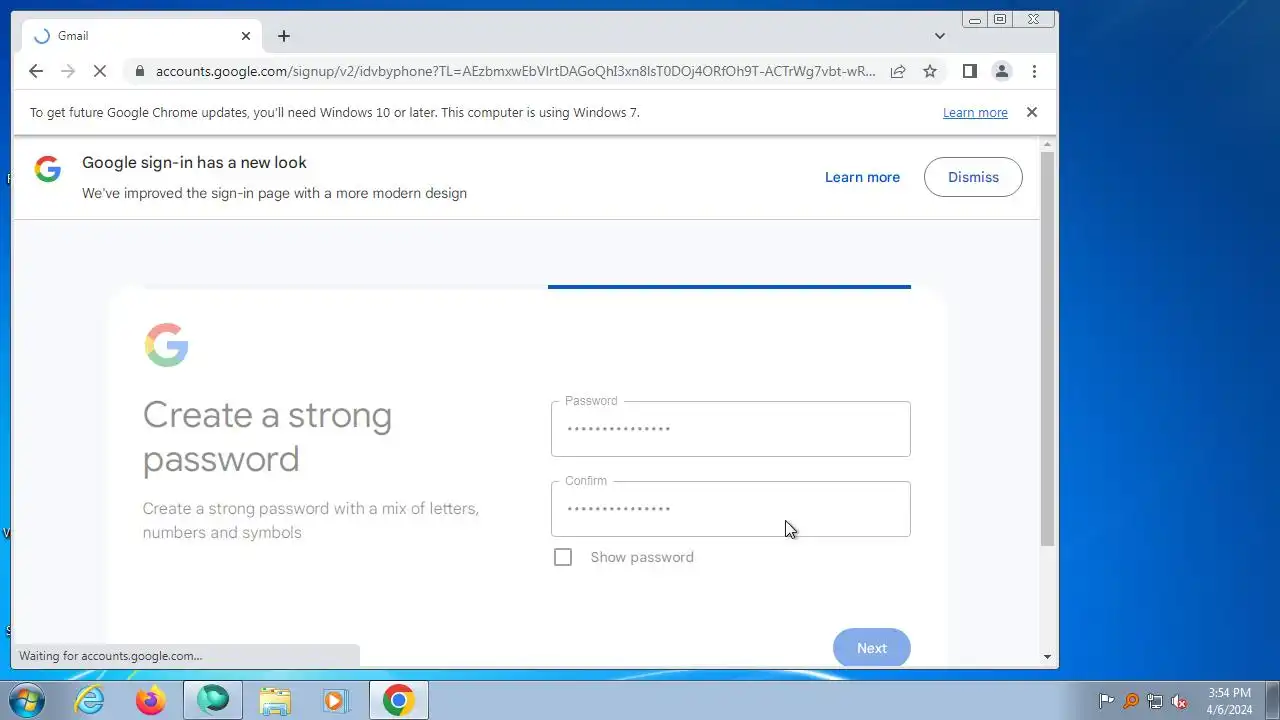Launch Firefox from taskbar
Screen dimensions: 1280x720
point(151,700)
